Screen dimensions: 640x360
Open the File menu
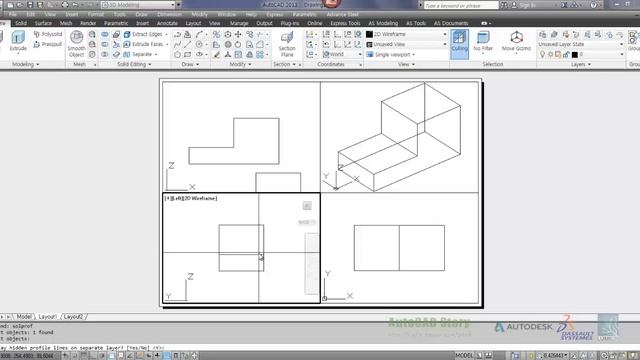coord(13,14)
